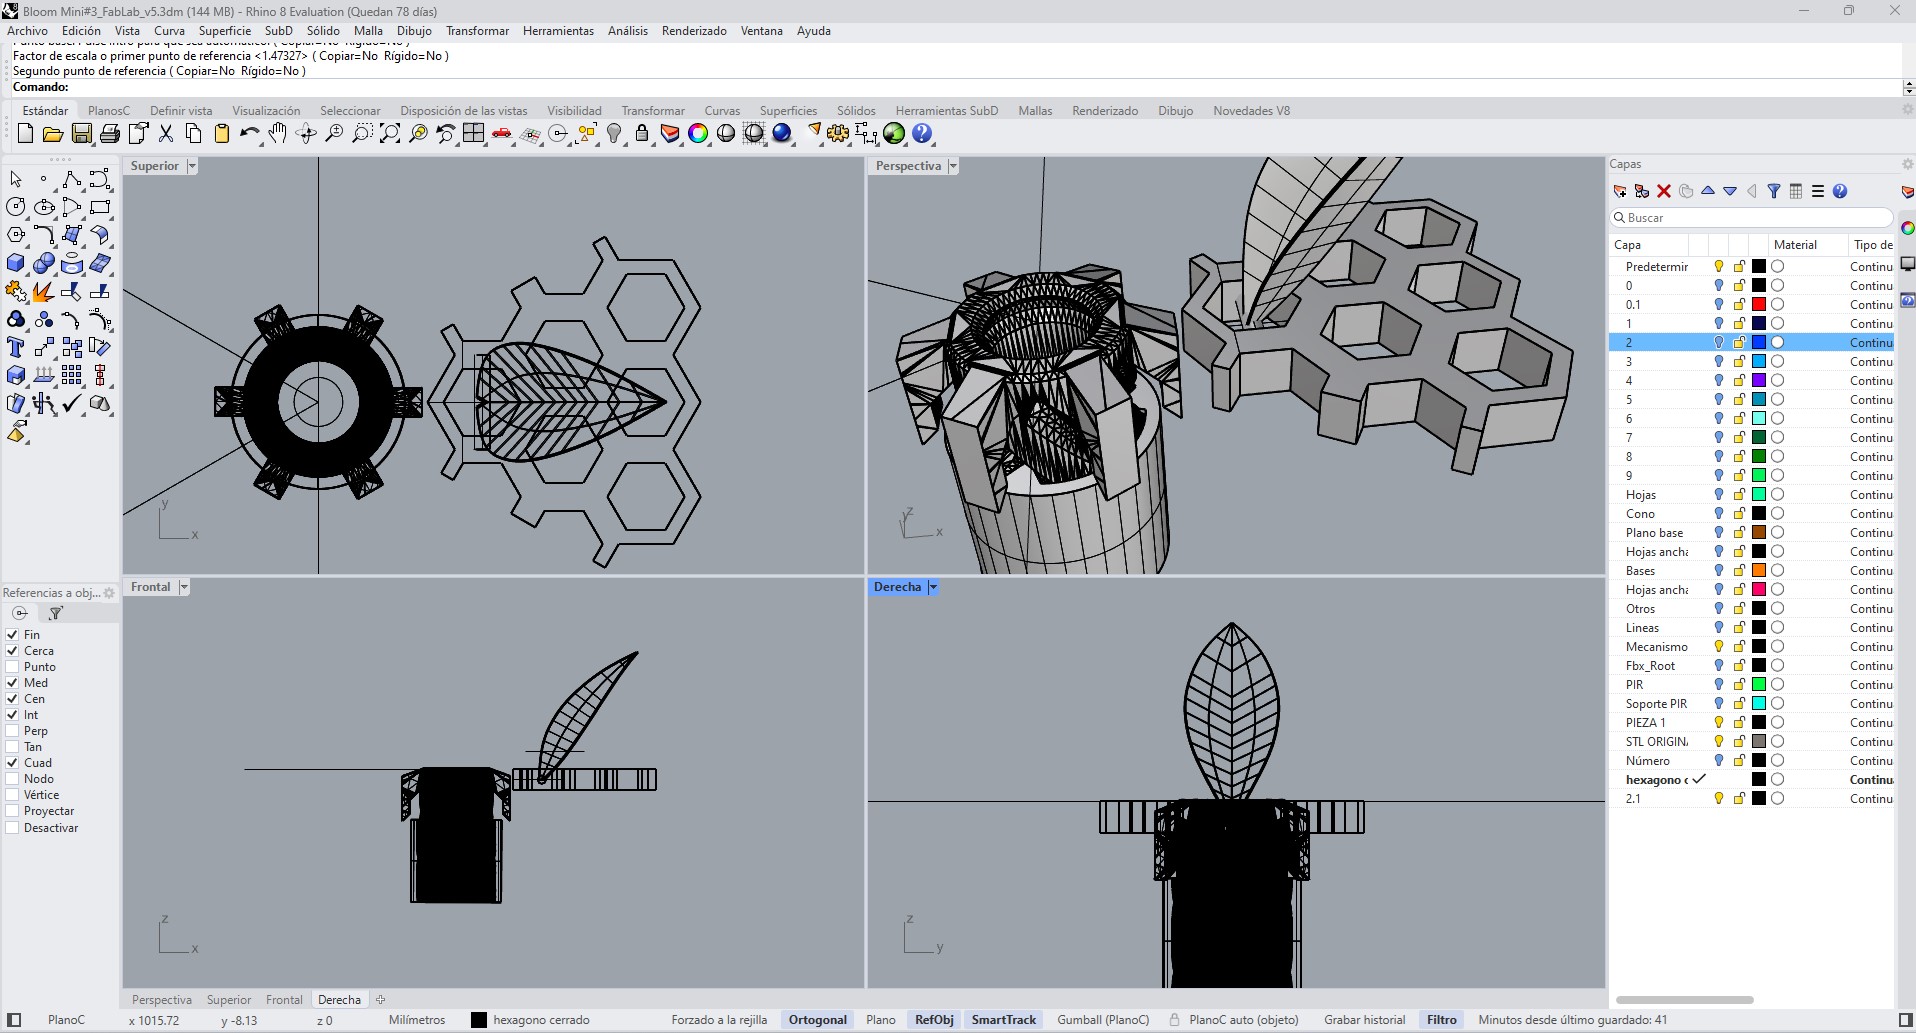Toggle the Cuad object snap checkbox

pos(13,763)
